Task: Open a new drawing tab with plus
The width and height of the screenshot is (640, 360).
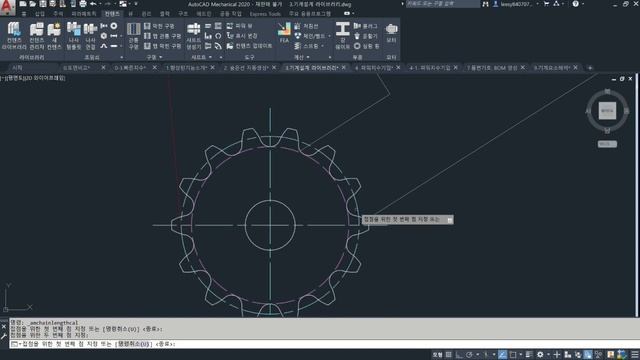Action: [590, 68]
